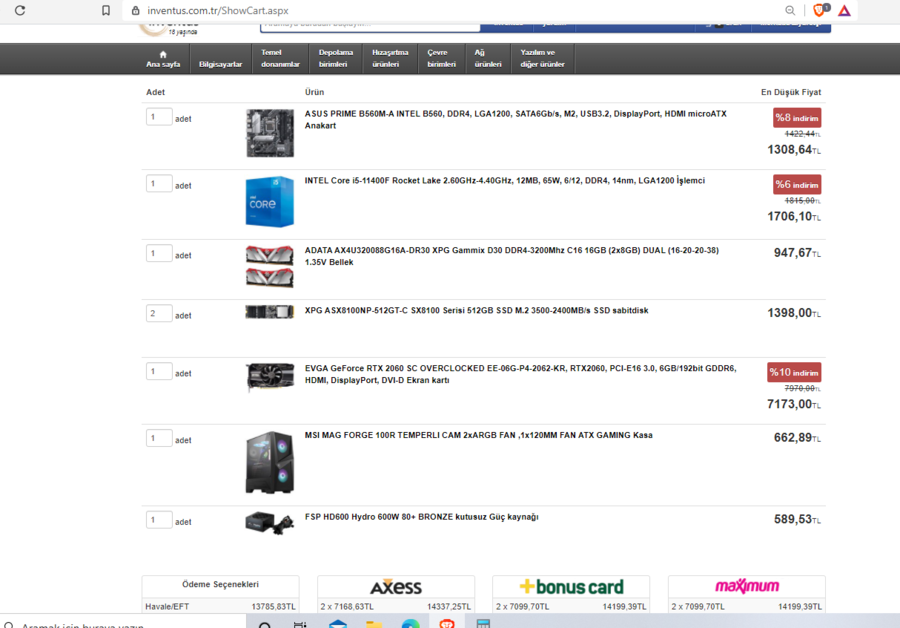The height and width of the screenshot is (628, 900).
Task: Click the %8 indirim discount badge
Action: pyautogui.click(x=797, y=118)
